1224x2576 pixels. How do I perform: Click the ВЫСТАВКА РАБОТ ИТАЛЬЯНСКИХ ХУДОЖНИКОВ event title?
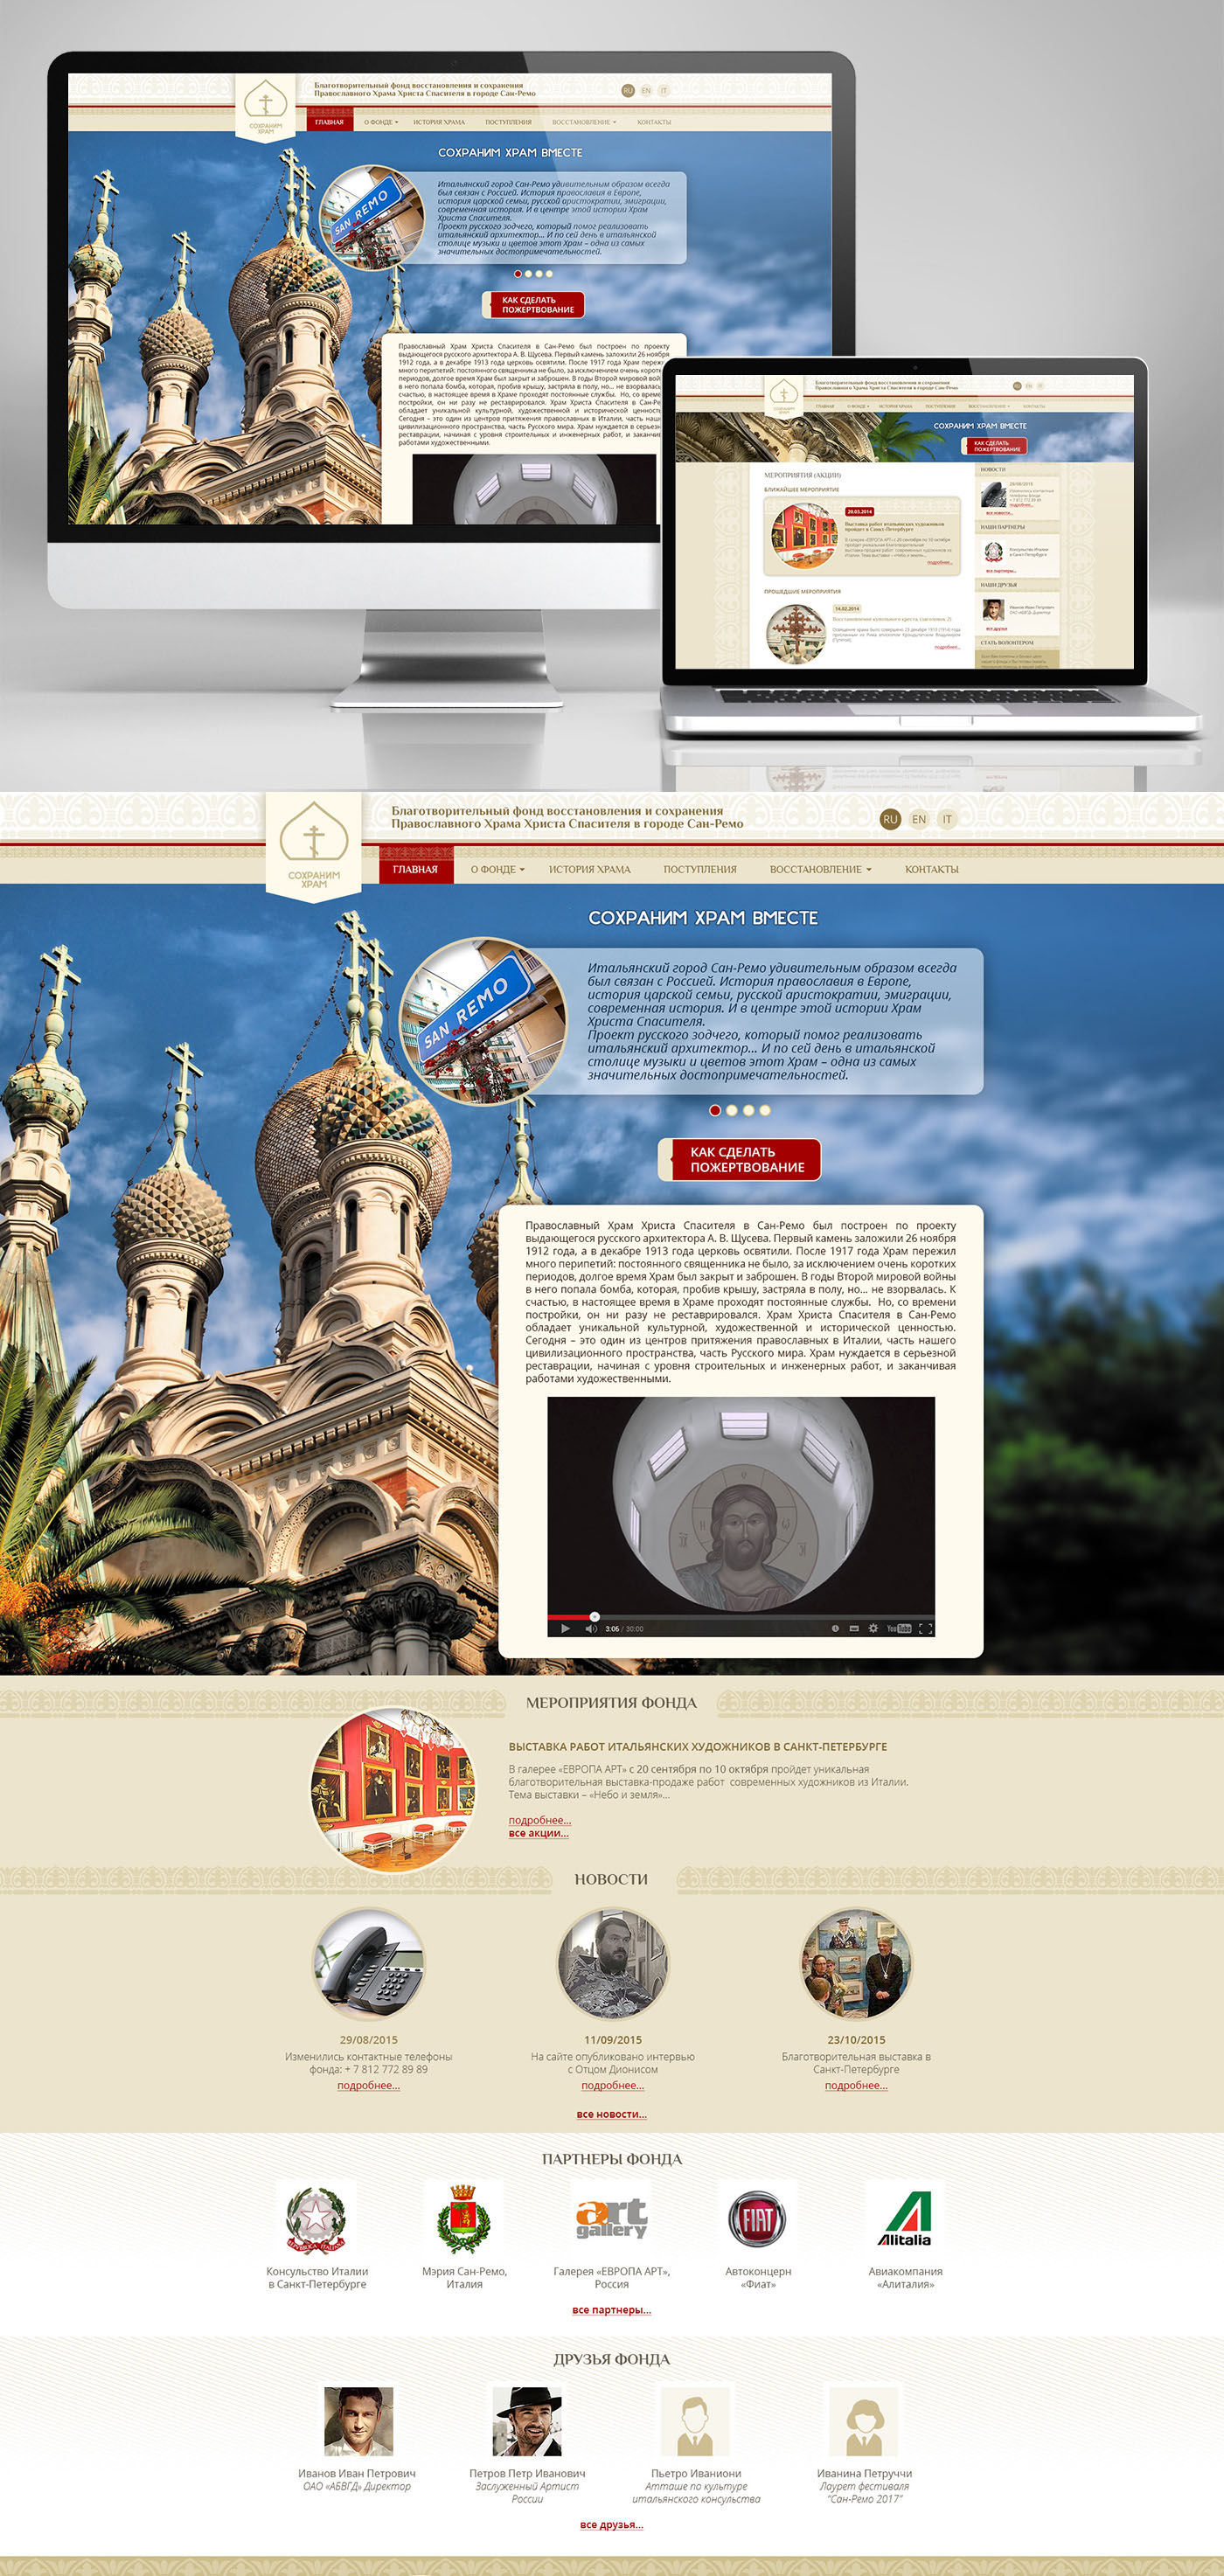[x=698, y=1746]
